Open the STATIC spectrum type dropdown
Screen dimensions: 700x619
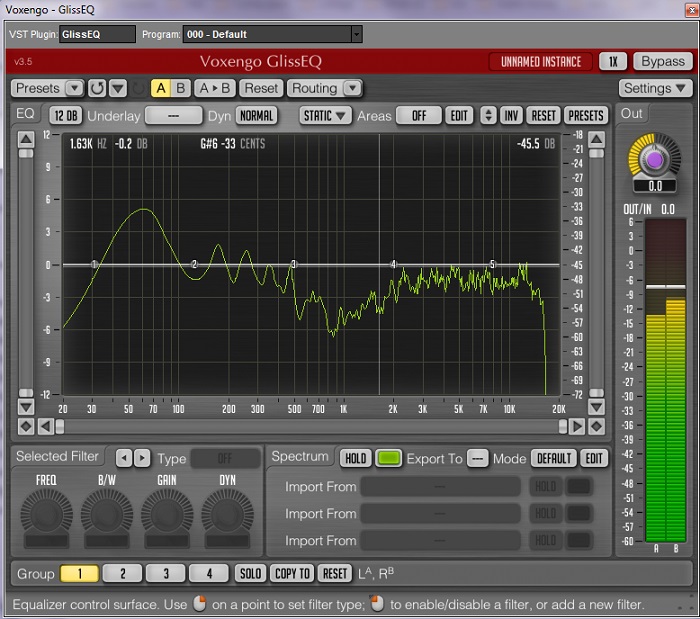click(x=326, y=115)
